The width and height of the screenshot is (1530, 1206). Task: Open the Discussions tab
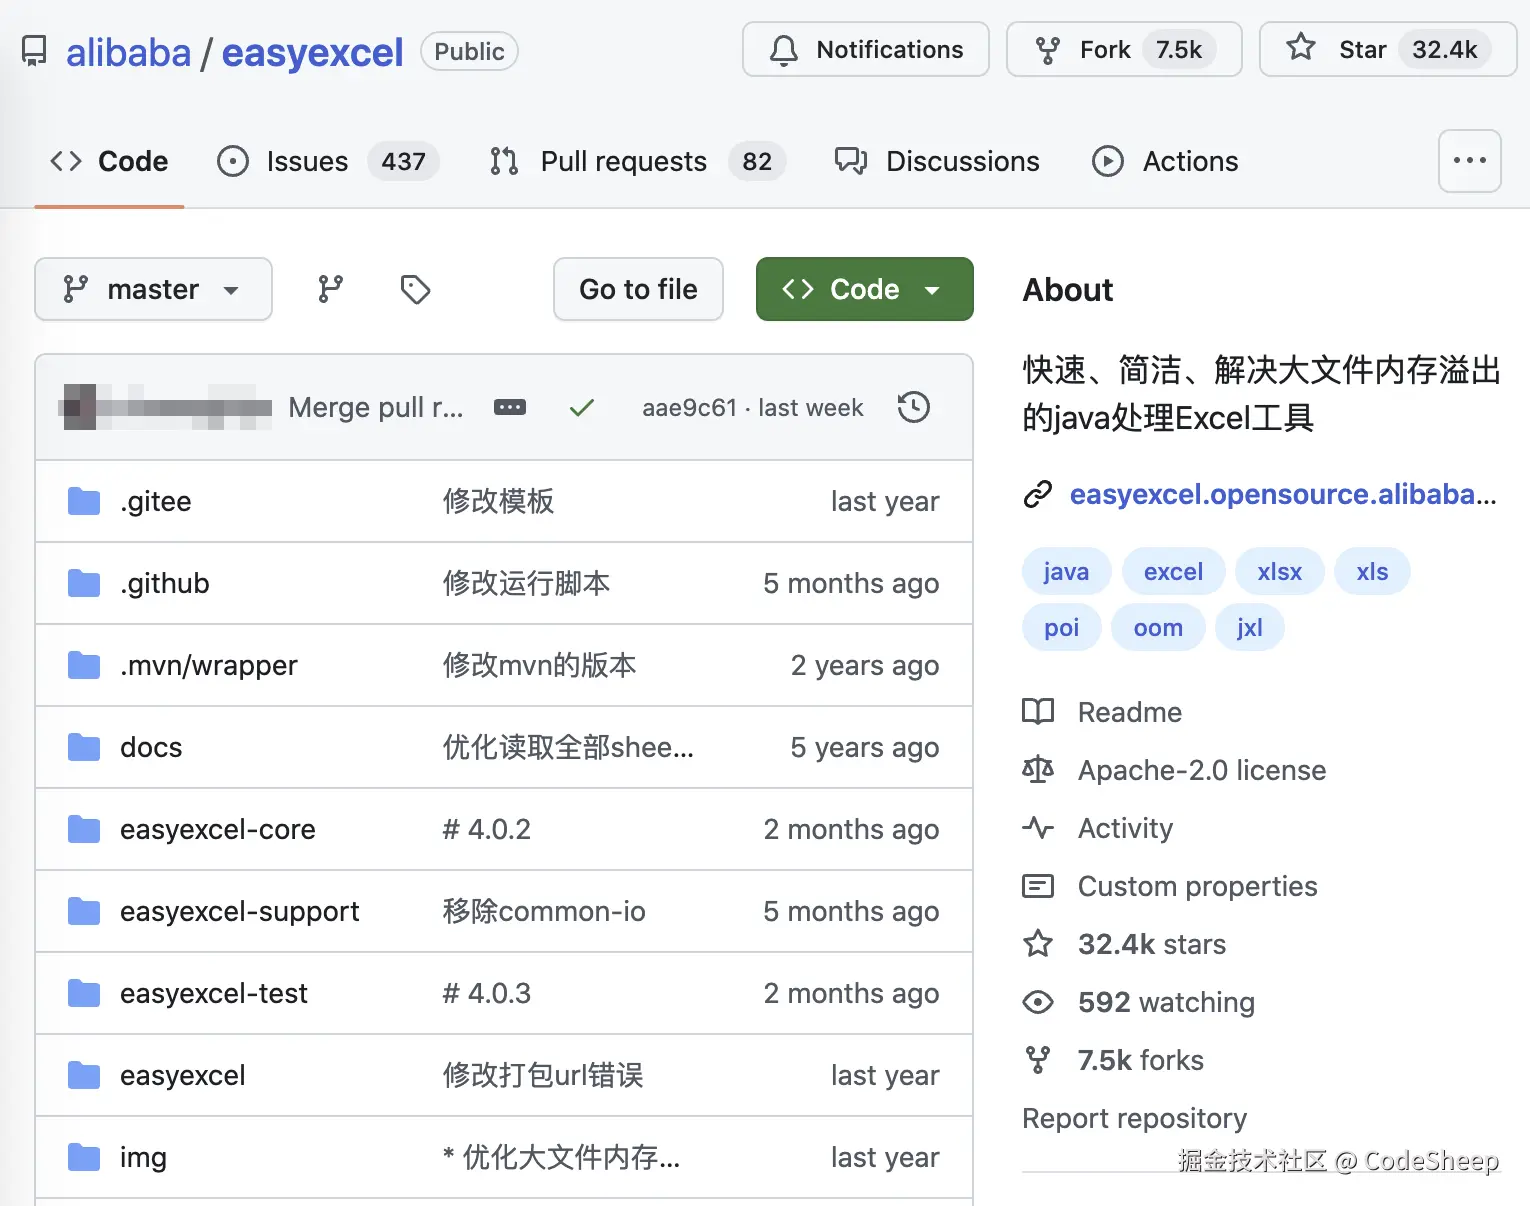tap(937, 161)
